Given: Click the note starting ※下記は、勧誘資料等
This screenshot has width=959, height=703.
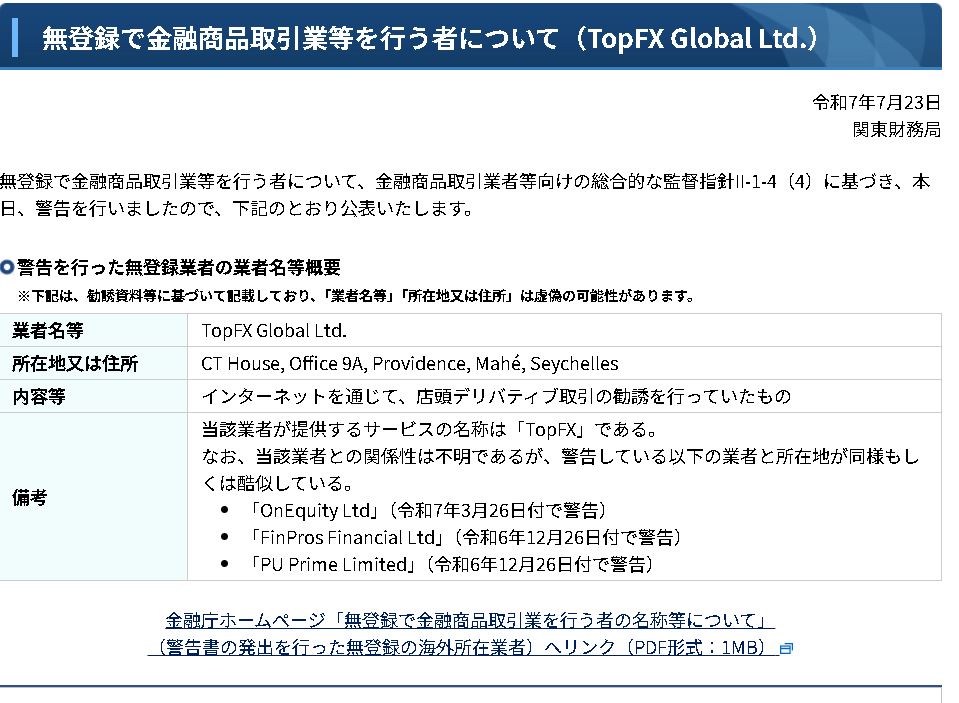Looking at the screenshot, I should 357,296.
